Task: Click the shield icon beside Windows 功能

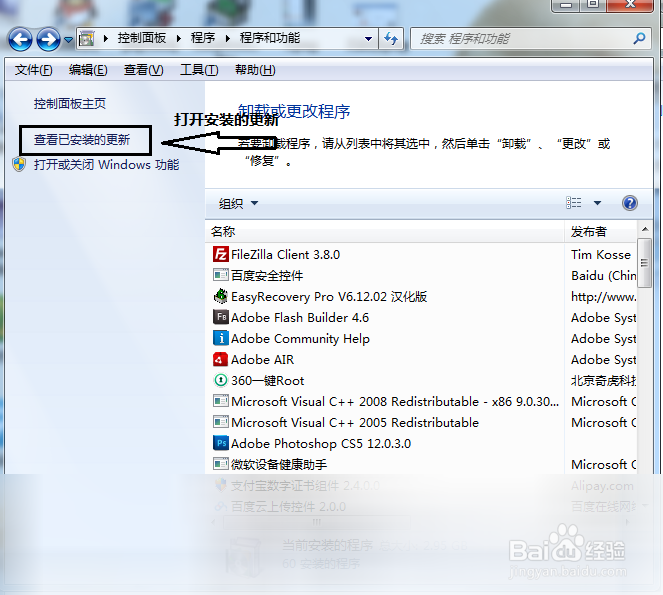Action: pyautogui.click(x=19, y=165)
